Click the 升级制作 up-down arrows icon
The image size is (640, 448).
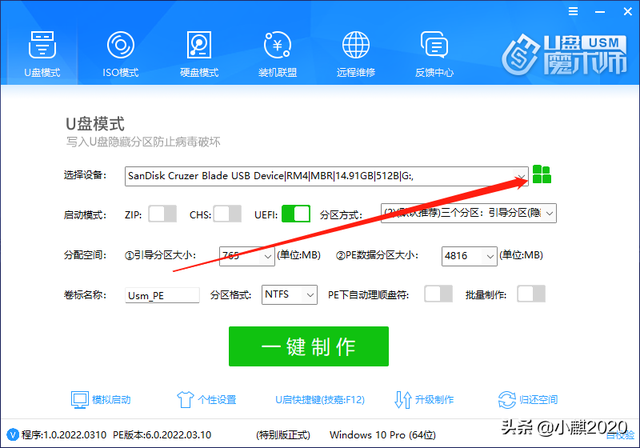click(403, 399)
